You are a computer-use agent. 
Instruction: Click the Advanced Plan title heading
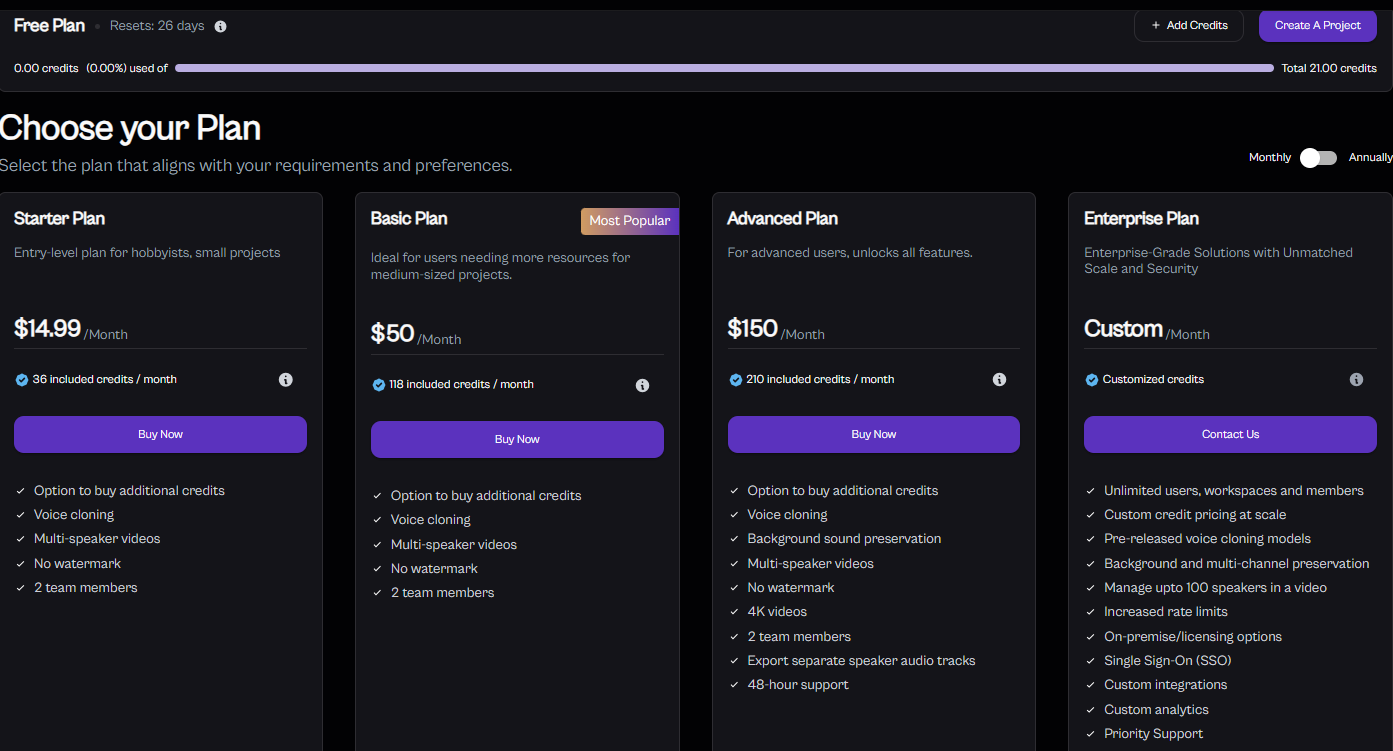tap(782, 219)
